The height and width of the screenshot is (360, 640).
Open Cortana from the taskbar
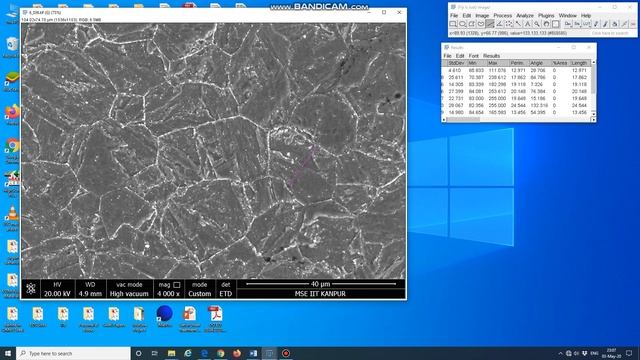point(138,353)
